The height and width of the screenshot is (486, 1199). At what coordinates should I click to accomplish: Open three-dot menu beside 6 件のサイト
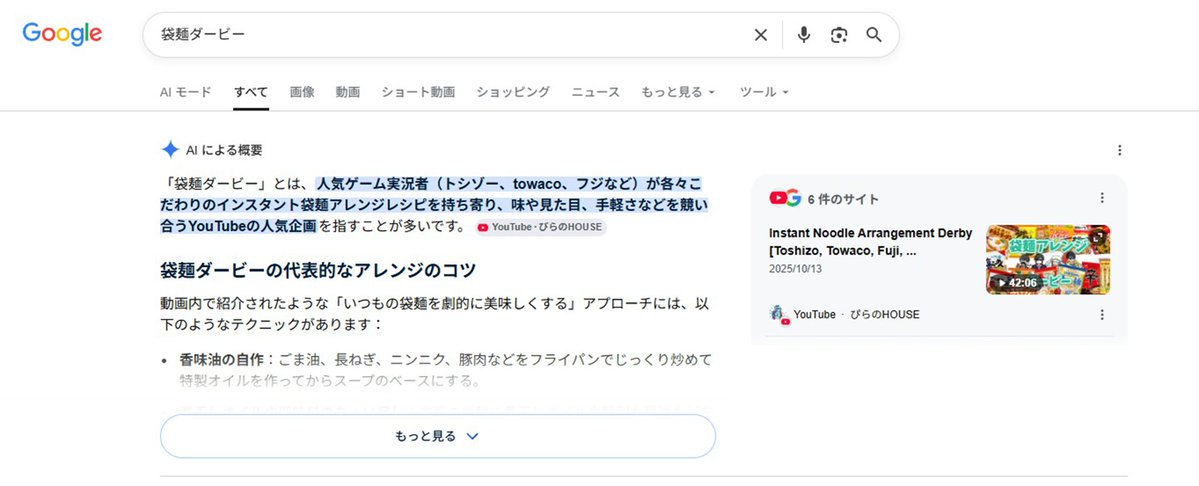1102,198
